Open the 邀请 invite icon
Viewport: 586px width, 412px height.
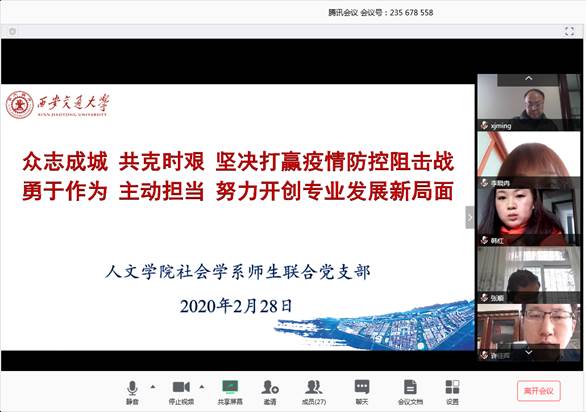(x=270, y=392)
